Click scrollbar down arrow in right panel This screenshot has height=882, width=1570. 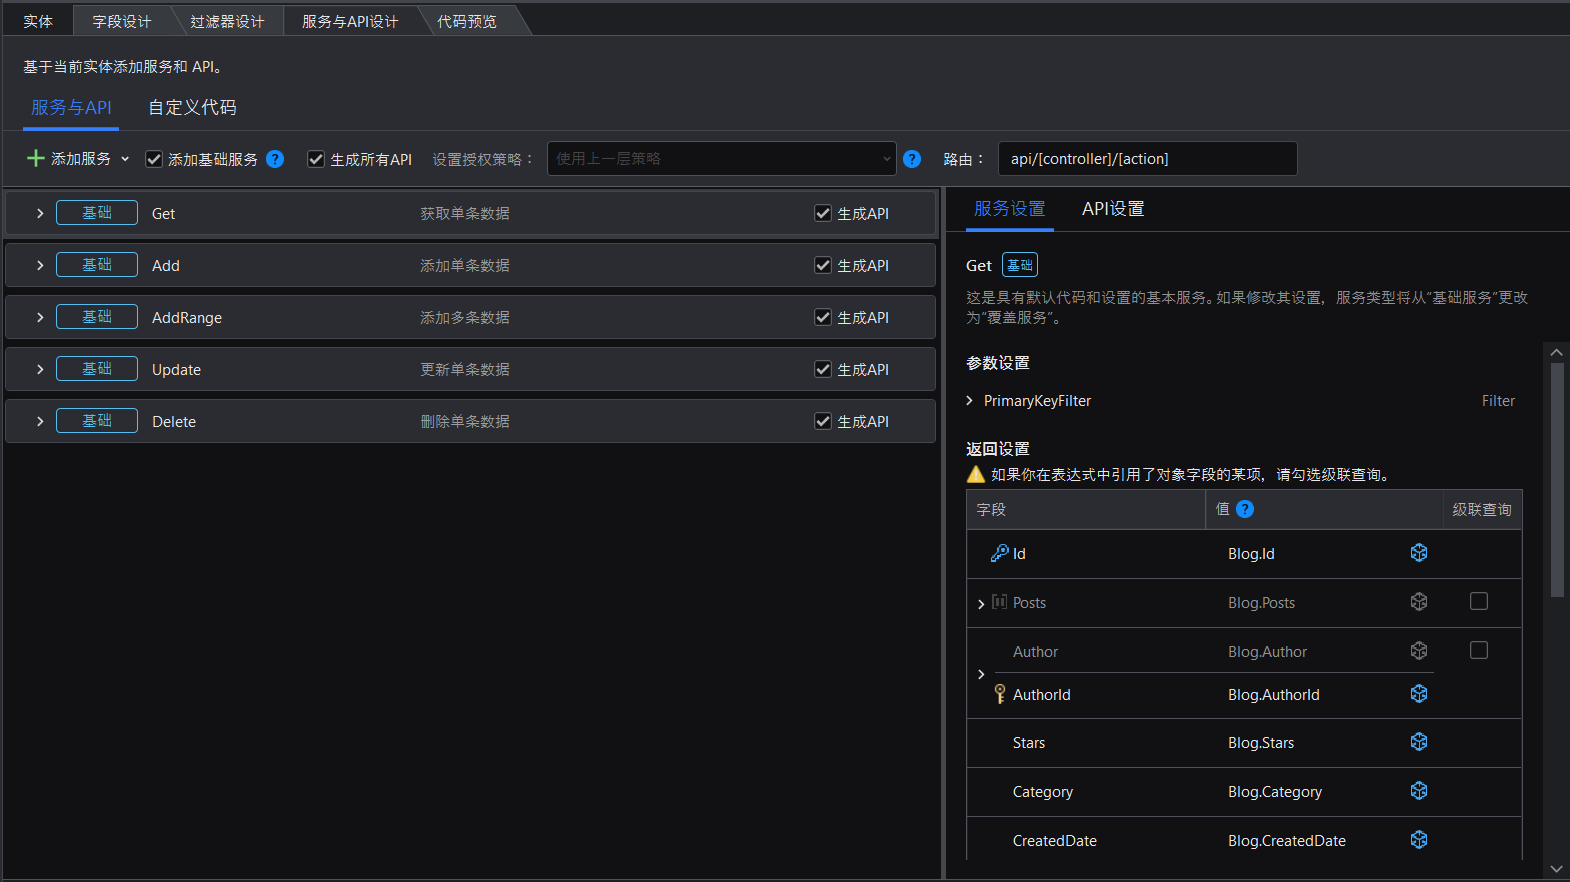[x=1557, y=869]
